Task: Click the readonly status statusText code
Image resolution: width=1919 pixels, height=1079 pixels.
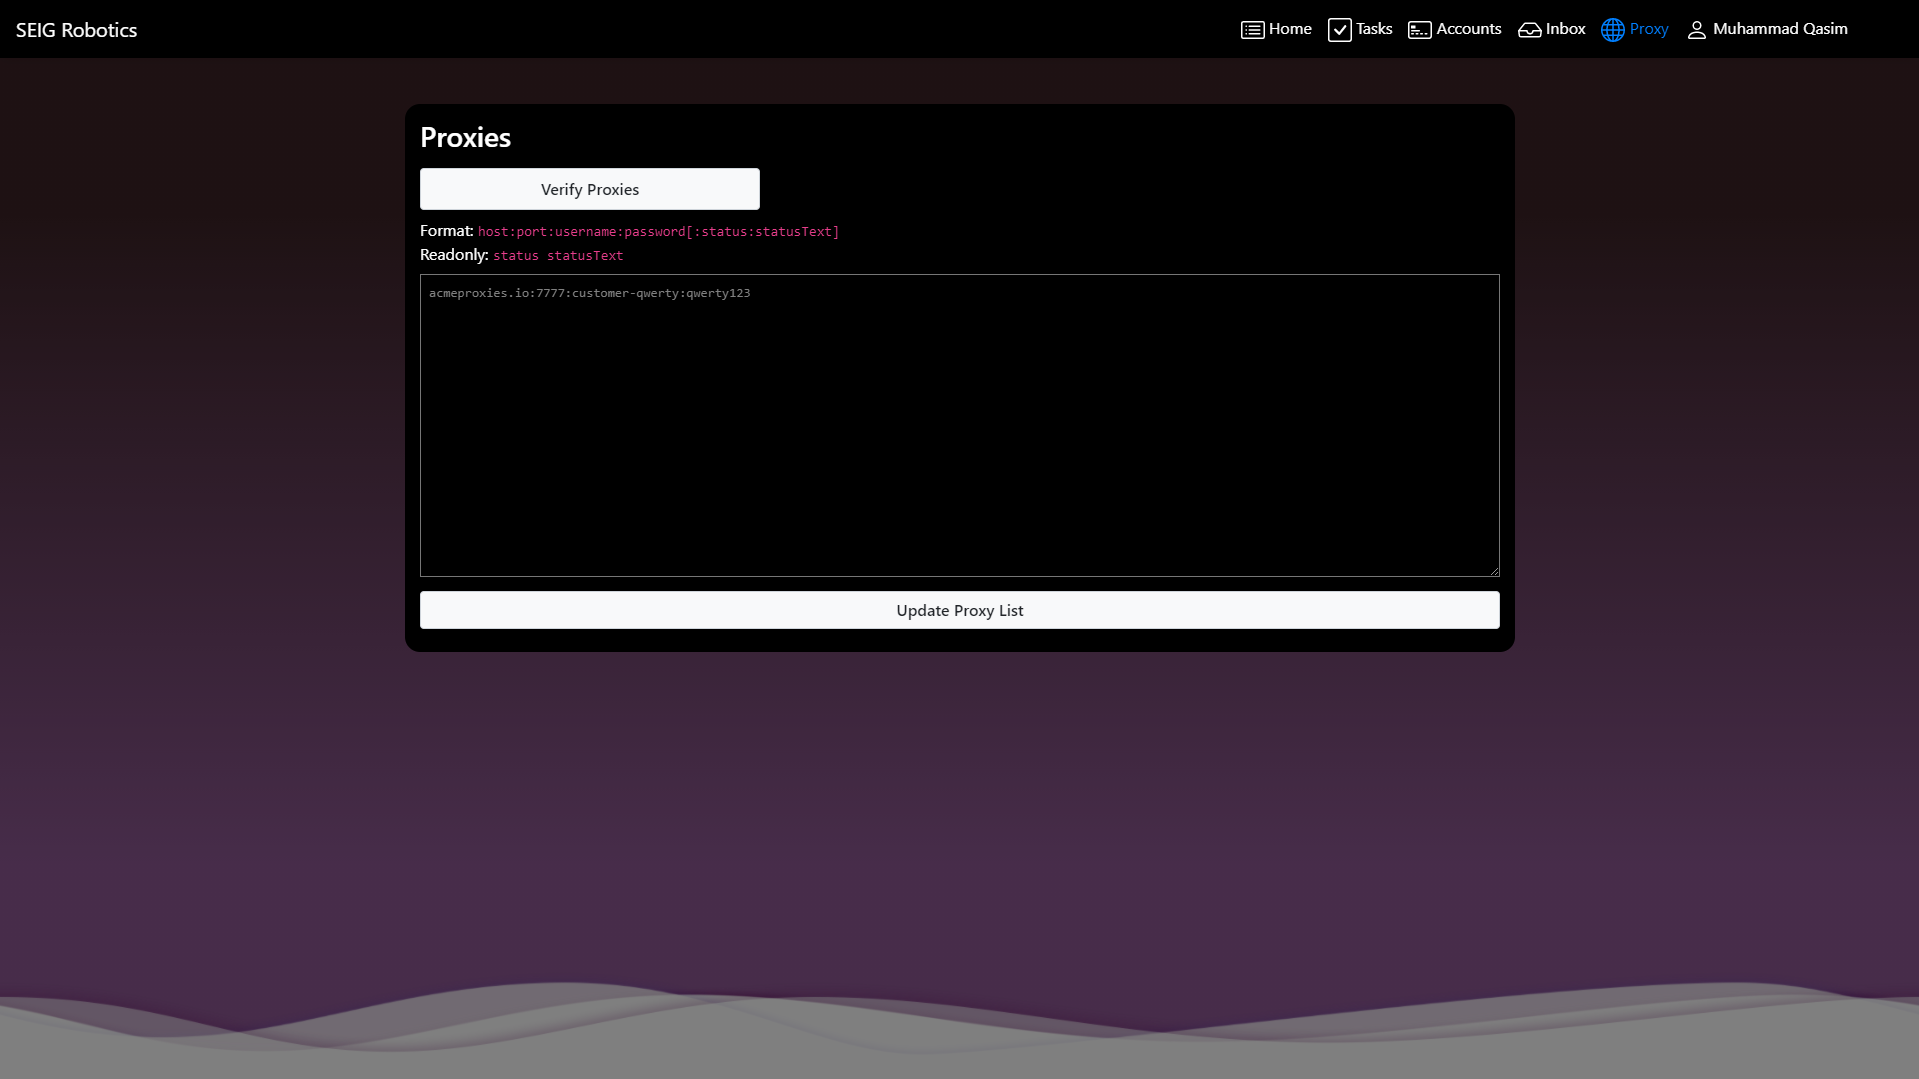Action: pyautogui.click(x=557, y=256)
